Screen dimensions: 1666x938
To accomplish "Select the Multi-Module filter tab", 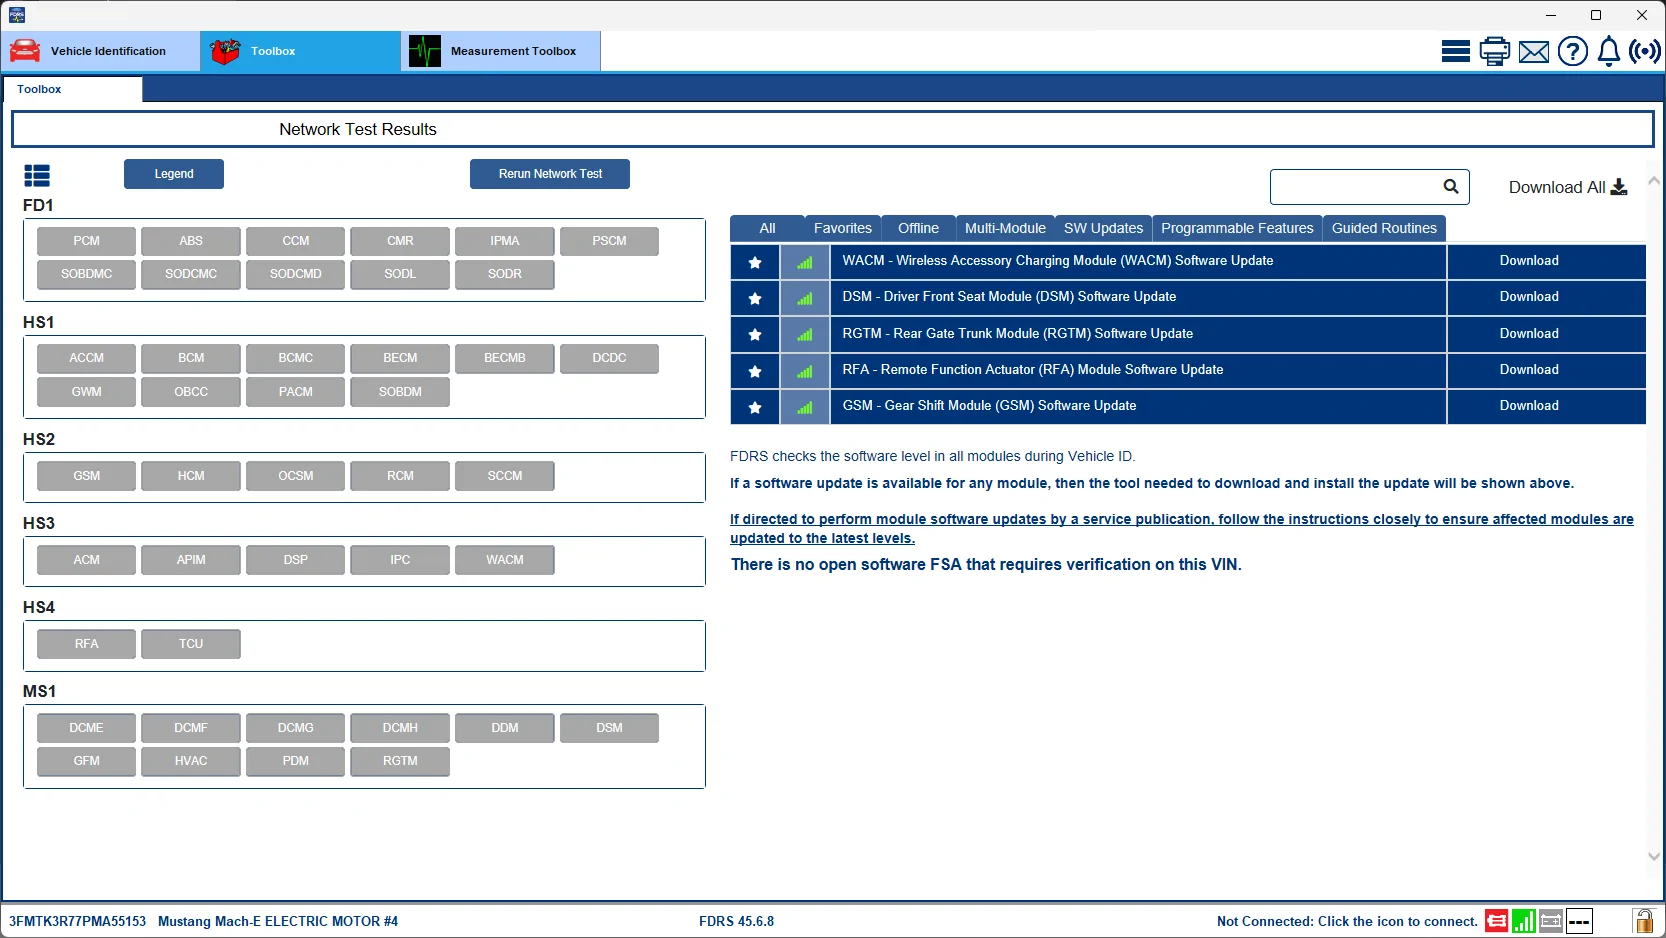I will [1005, 228].
